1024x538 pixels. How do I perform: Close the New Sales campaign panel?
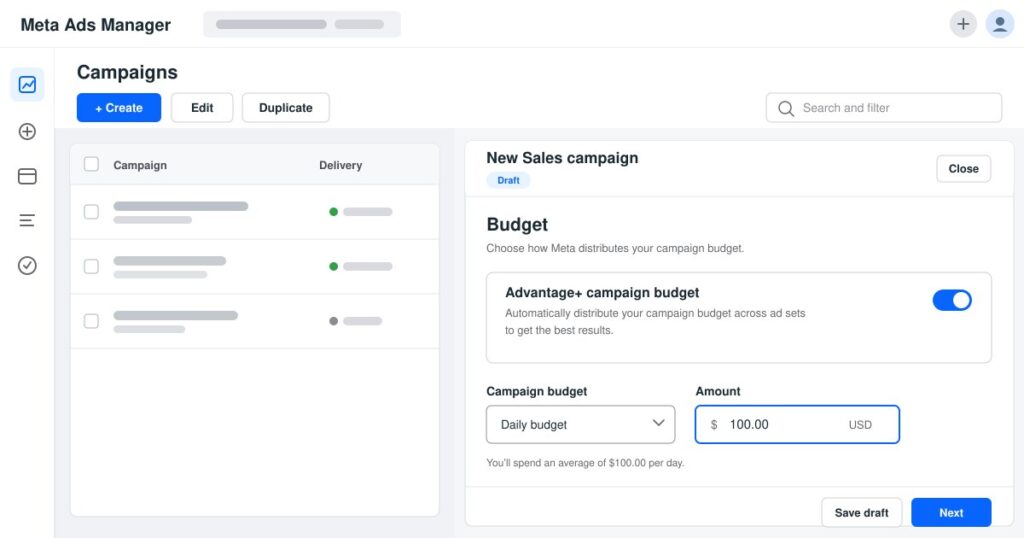point(963,168)
